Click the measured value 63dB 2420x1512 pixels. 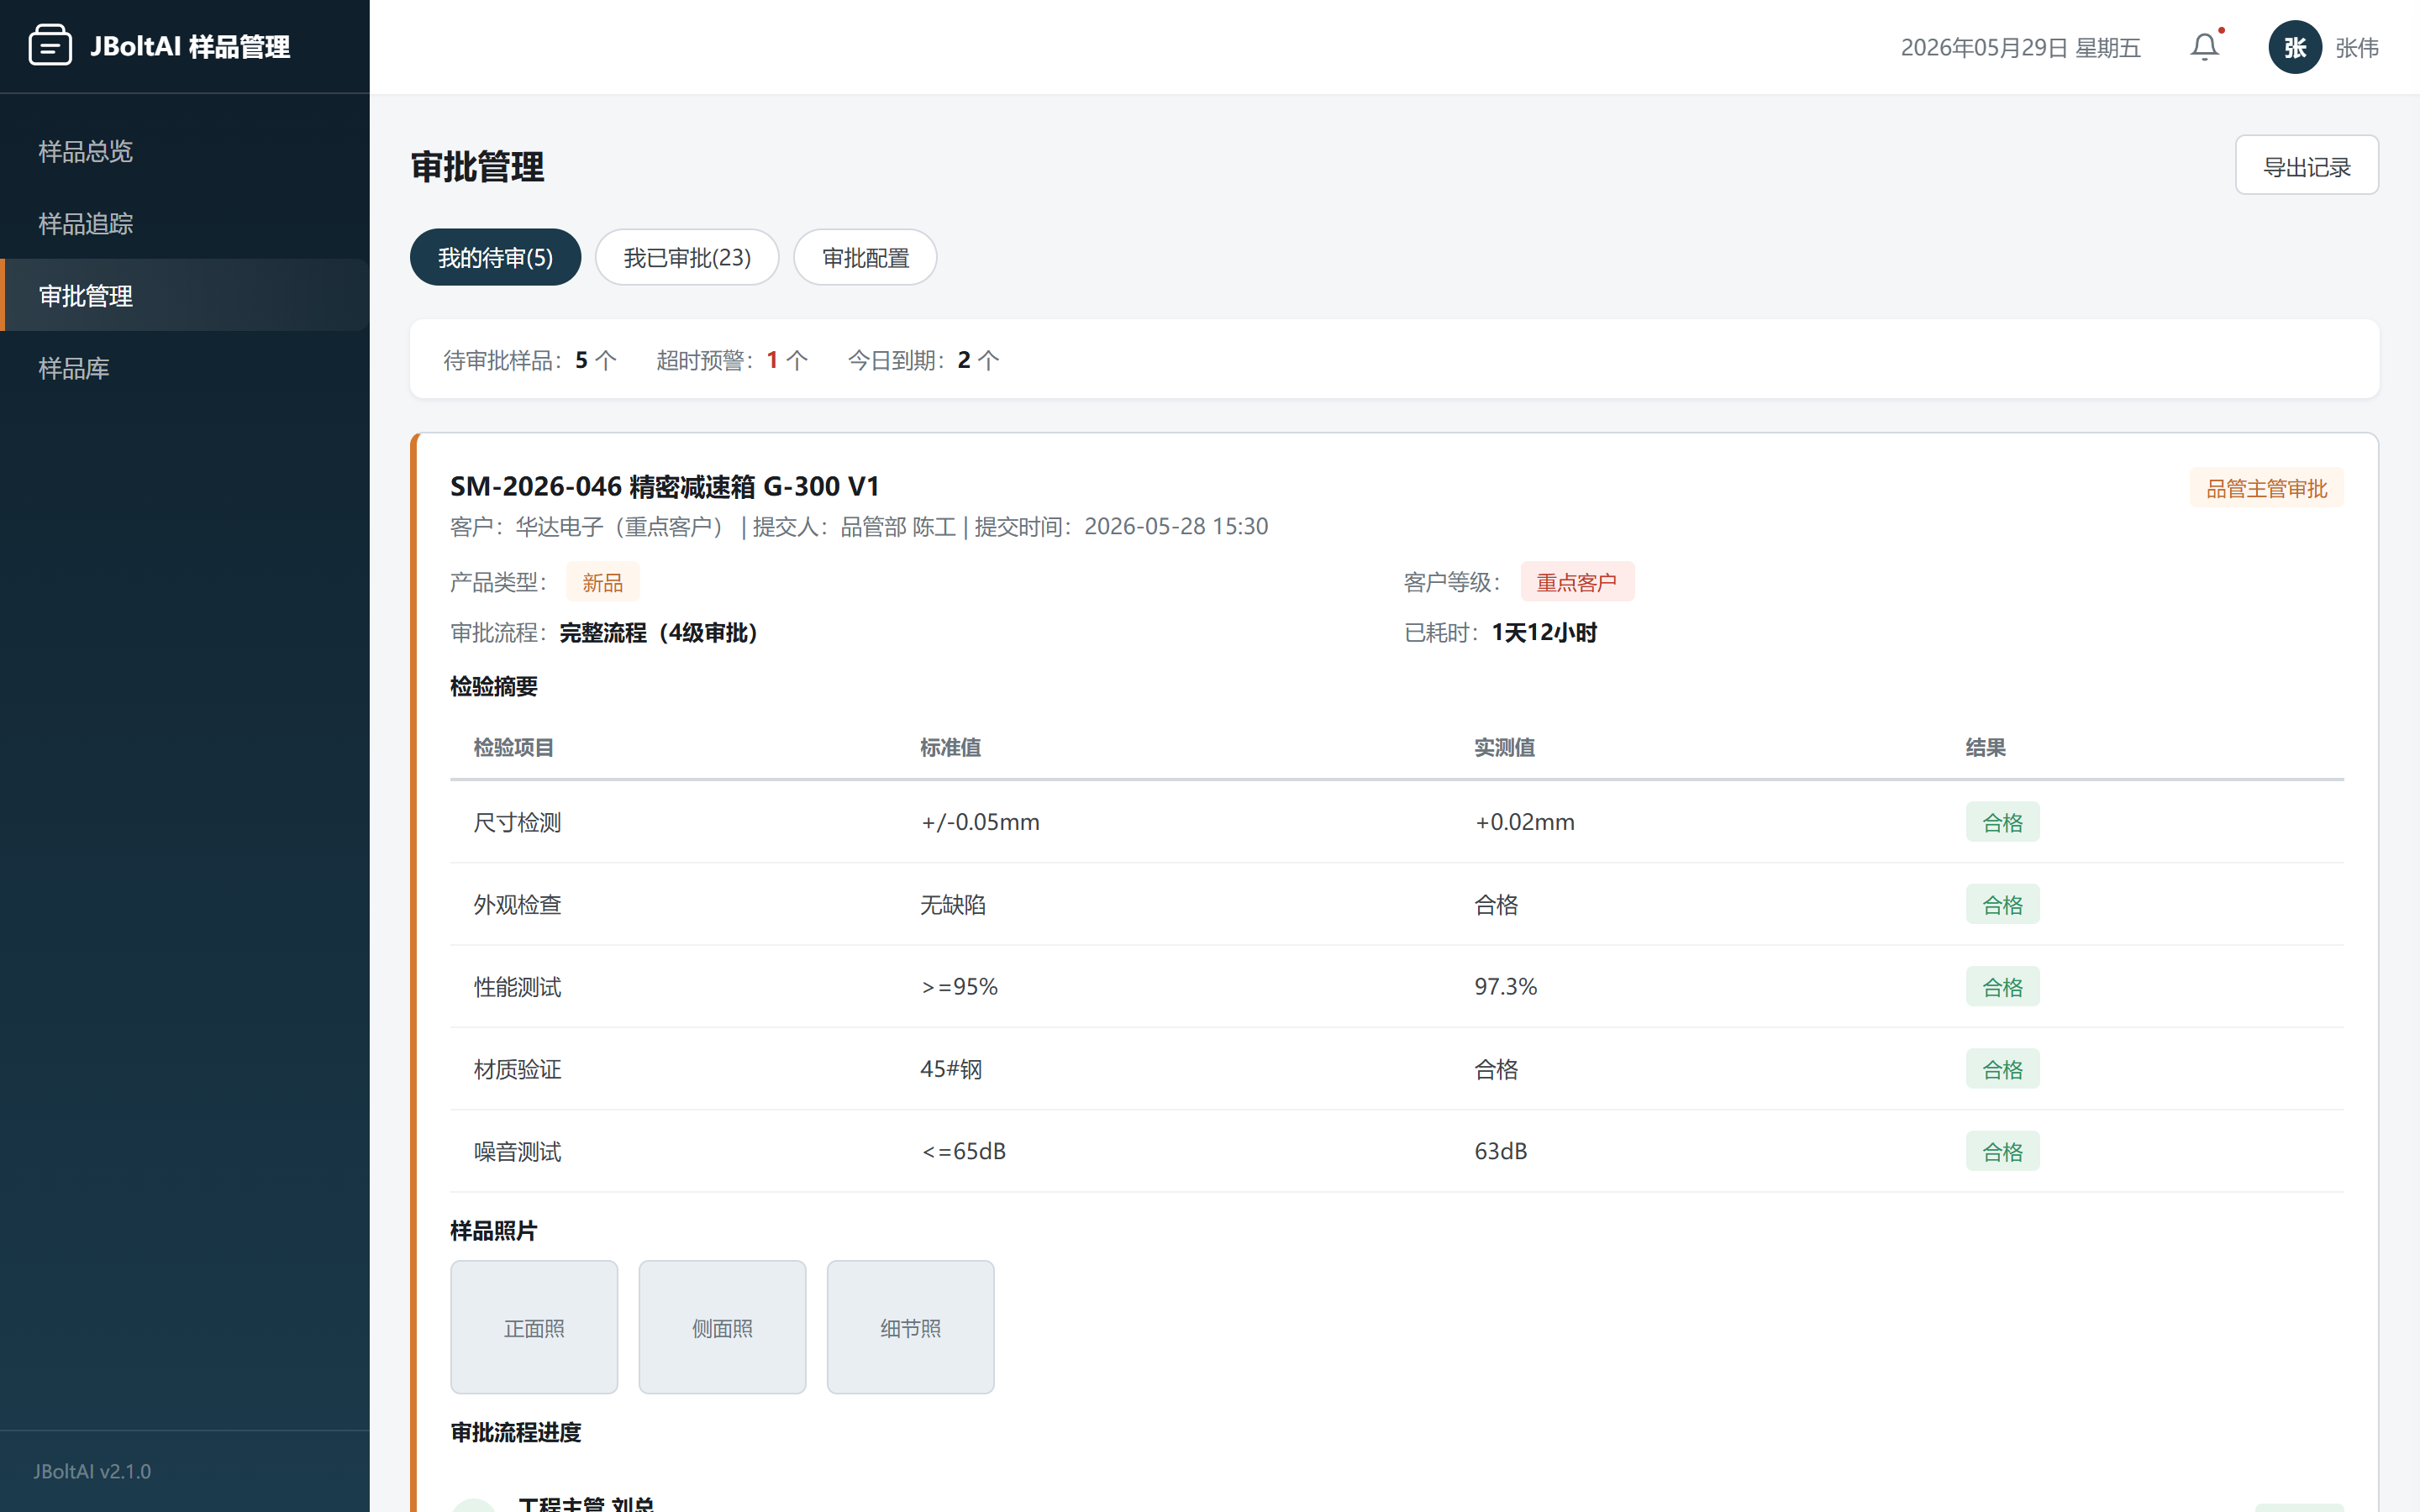tap(1500, 1151)
